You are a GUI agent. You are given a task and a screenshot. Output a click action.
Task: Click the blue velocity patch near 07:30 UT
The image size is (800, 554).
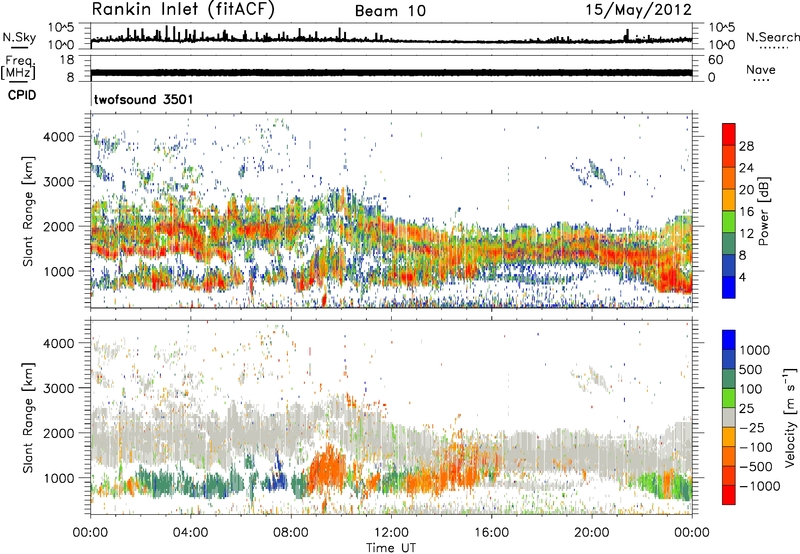tap(277, 477)
